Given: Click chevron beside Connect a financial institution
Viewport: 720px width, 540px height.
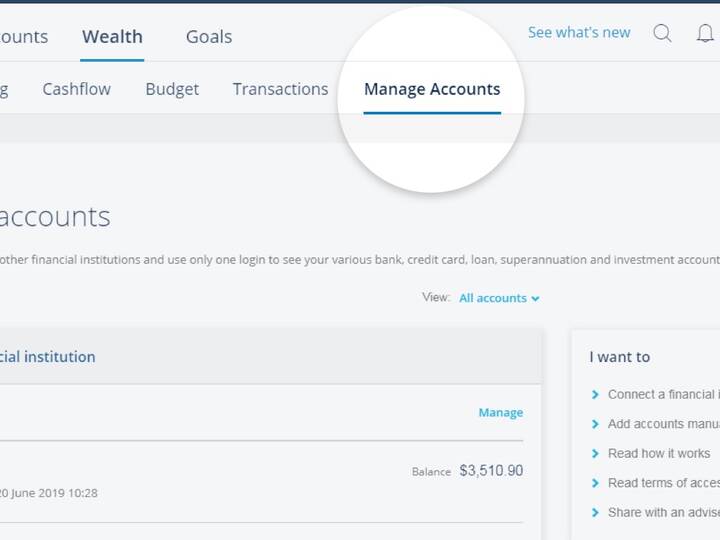Looking at the screenshot, I should 595,394.
